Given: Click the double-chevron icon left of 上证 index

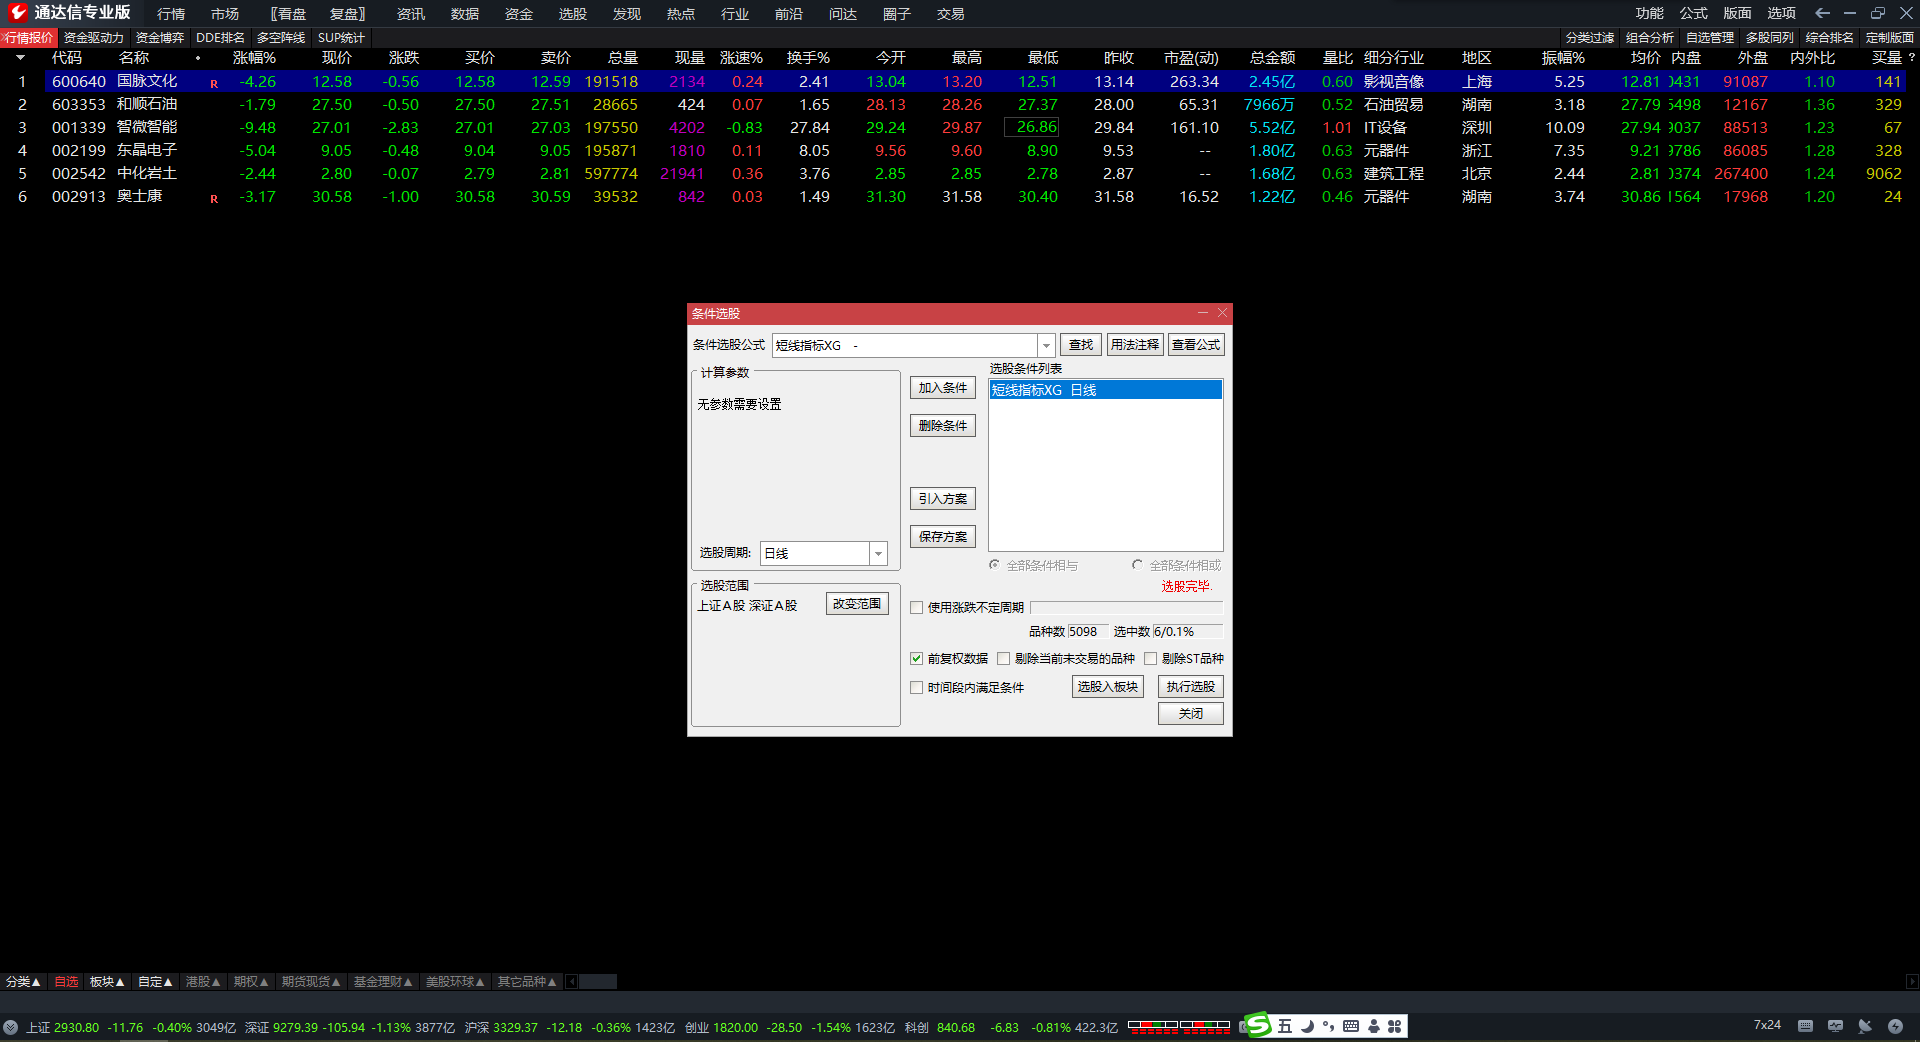Looking at the screenshot, I should pyautogui.click(x=10, y=1027).
